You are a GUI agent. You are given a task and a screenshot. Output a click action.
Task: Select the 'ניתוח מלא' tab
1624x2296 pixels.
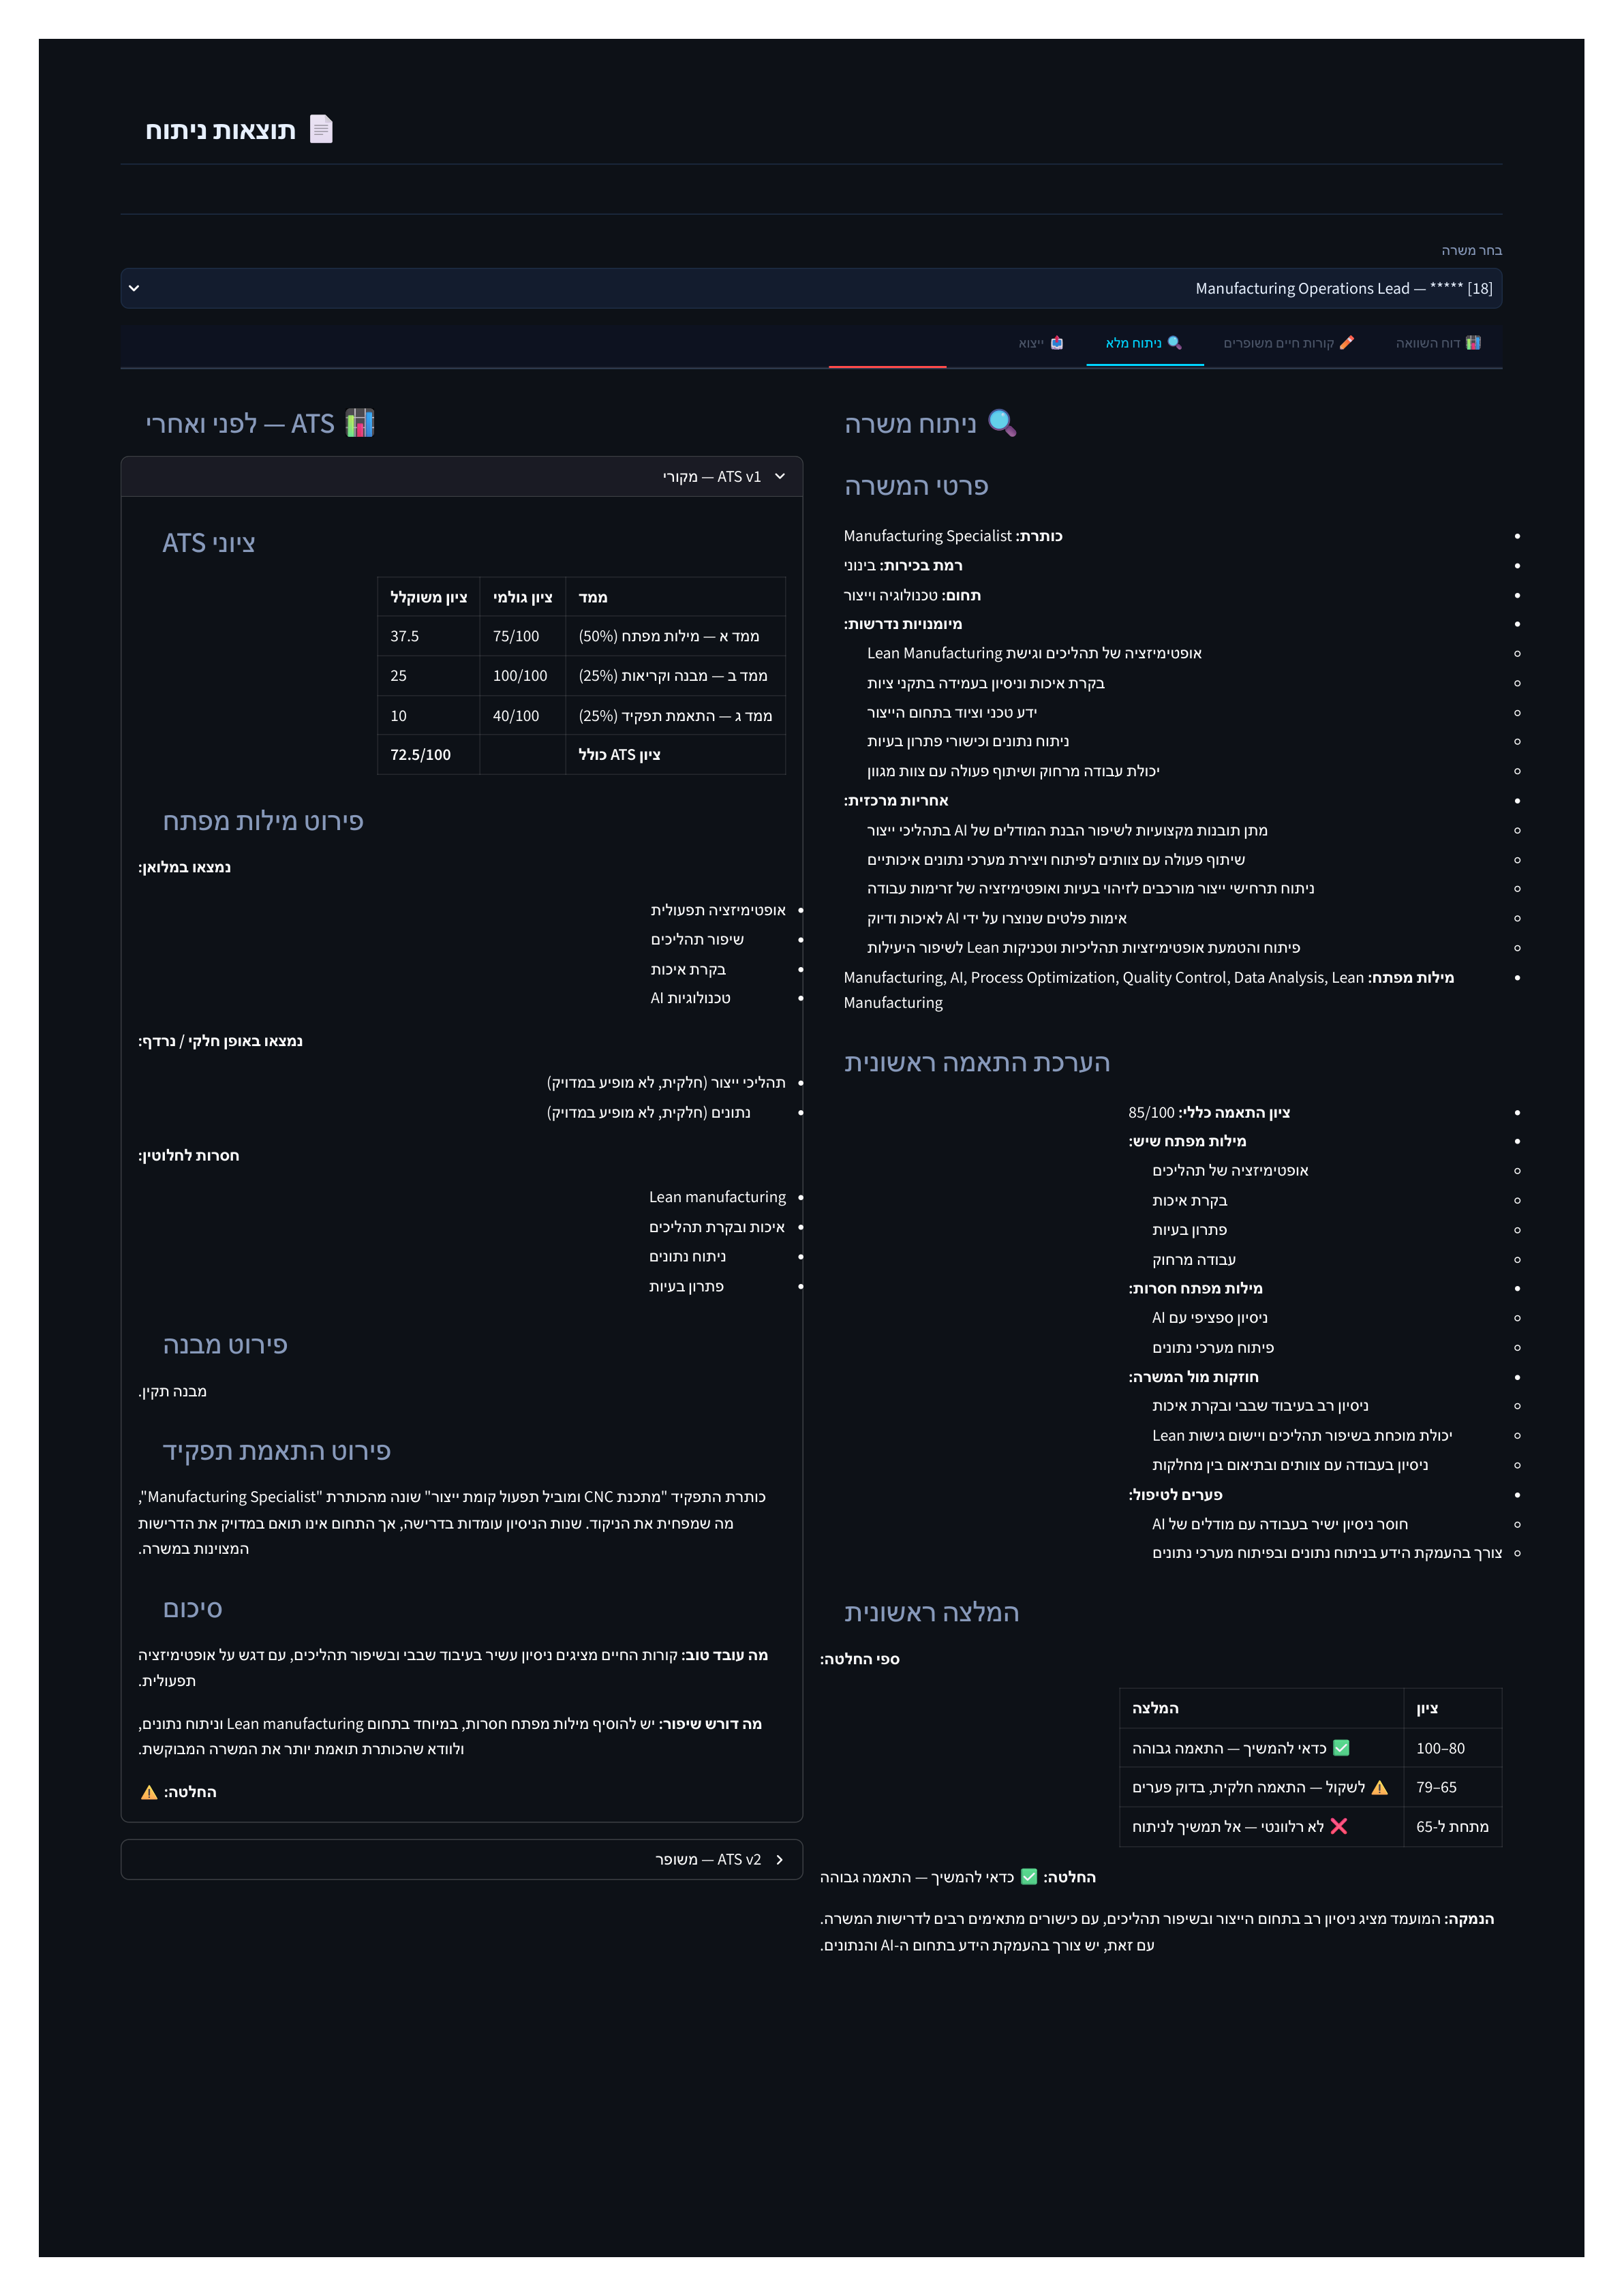point(1144,343)
